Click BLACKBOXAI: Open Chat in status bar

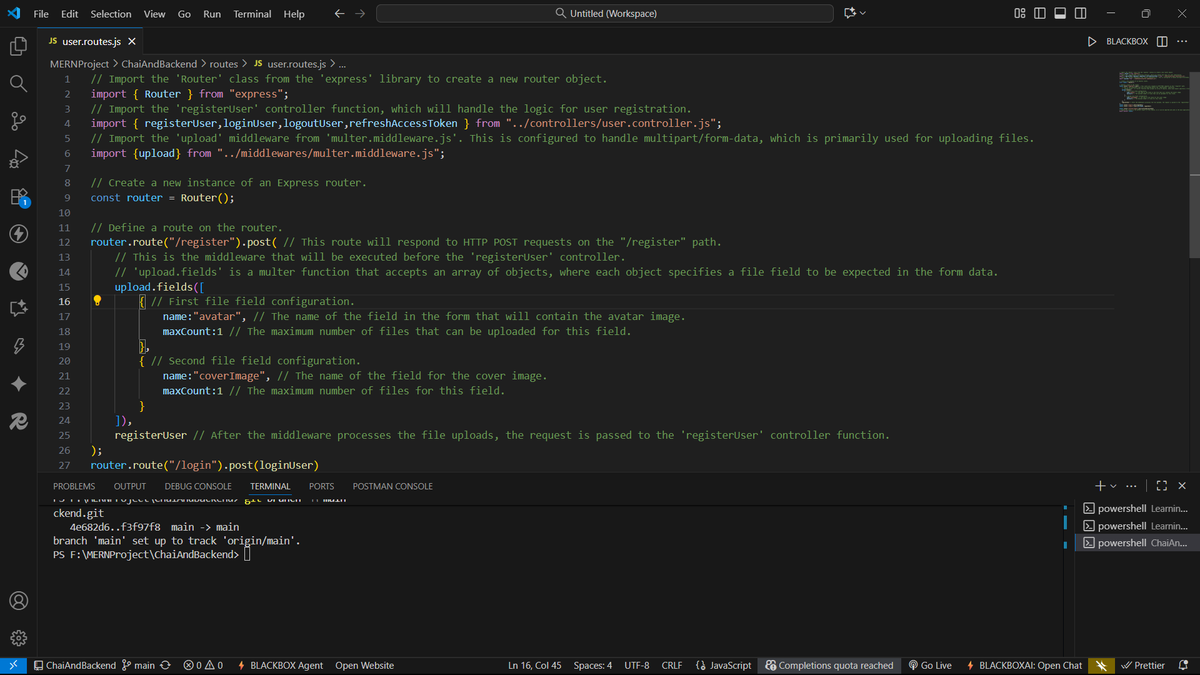click(x=1024, y=665)
